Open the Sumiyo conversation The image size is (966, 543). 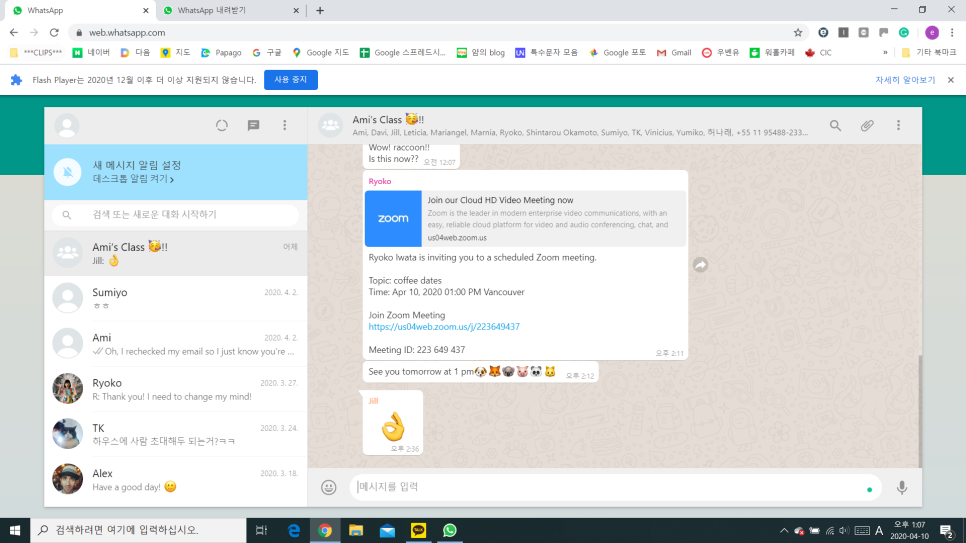pyautogui.click(x=176, y=298)
